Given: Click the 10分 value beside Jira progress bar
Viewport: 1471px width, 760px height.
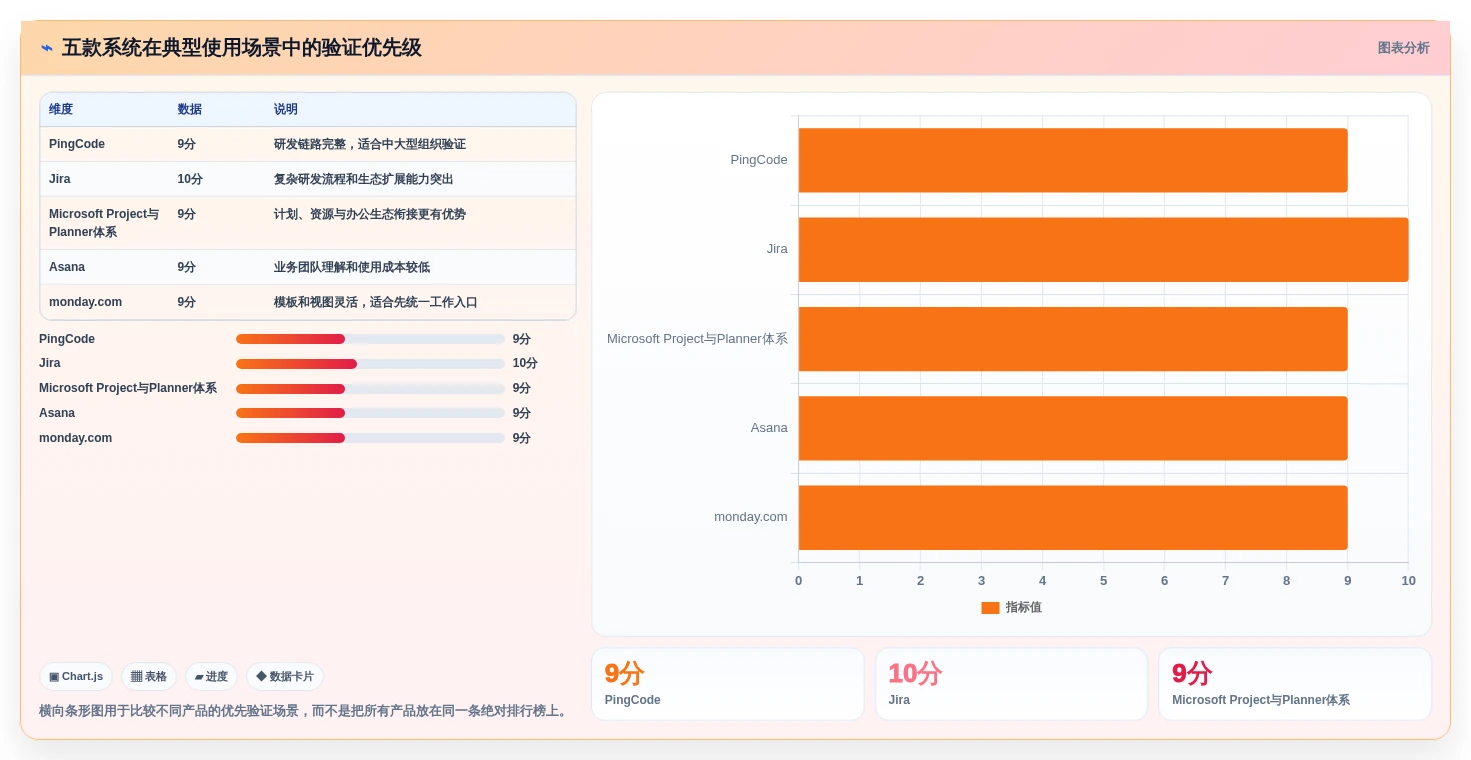Looking at the screenshot, I should tap(525, 364).
